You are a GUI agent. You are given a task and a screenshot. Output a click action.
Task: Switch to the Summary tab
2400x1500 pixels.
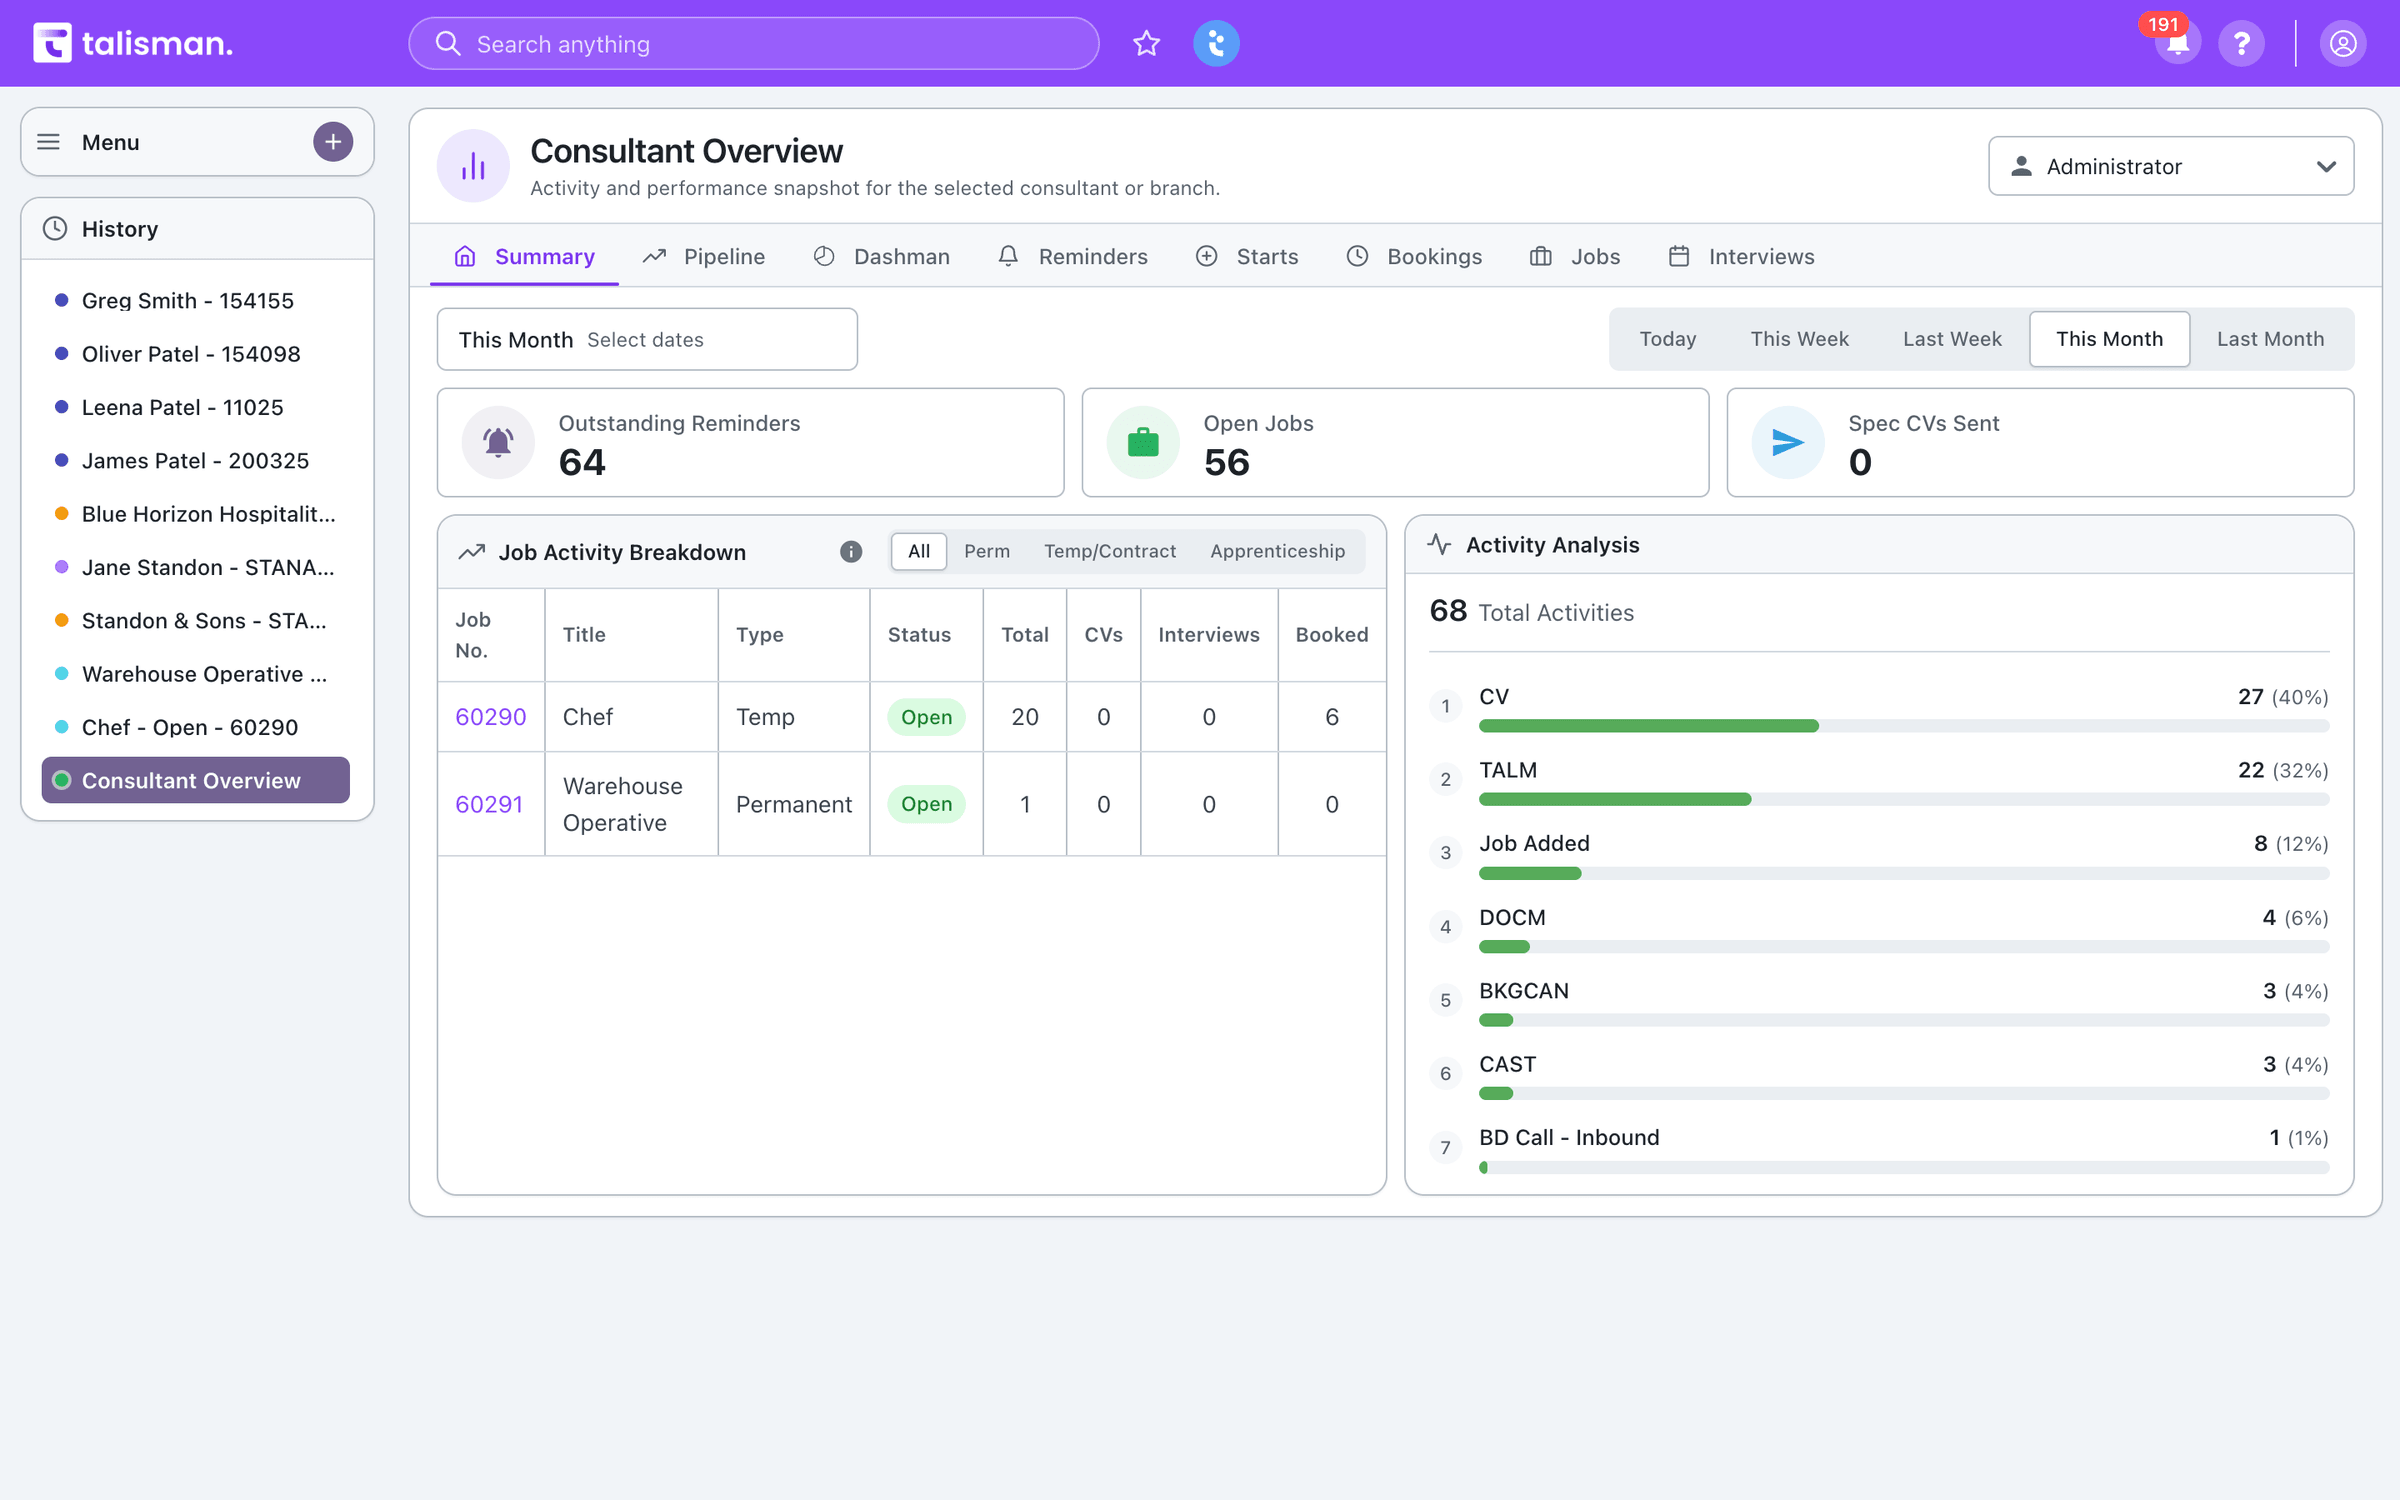[524, 257]
